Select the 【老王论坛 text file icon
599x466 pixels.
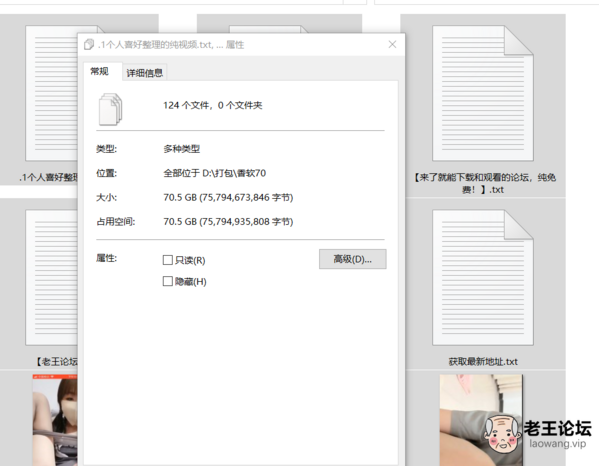coord(52,277)
